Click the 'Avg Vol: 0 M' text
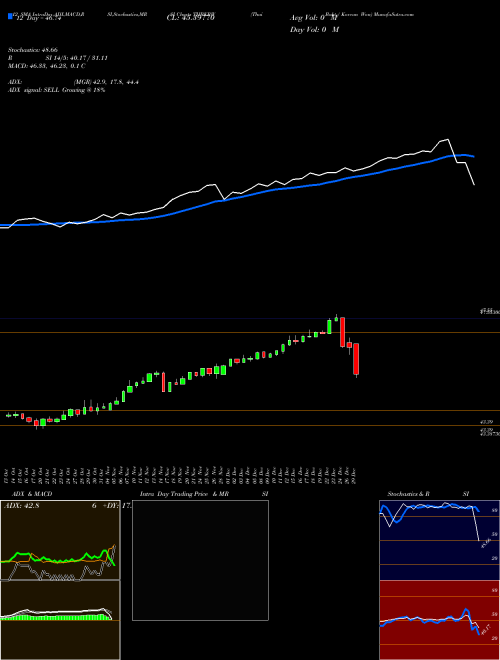Viewport: 500px width, 660px height. pyautogui.click(x=314, y=18)
